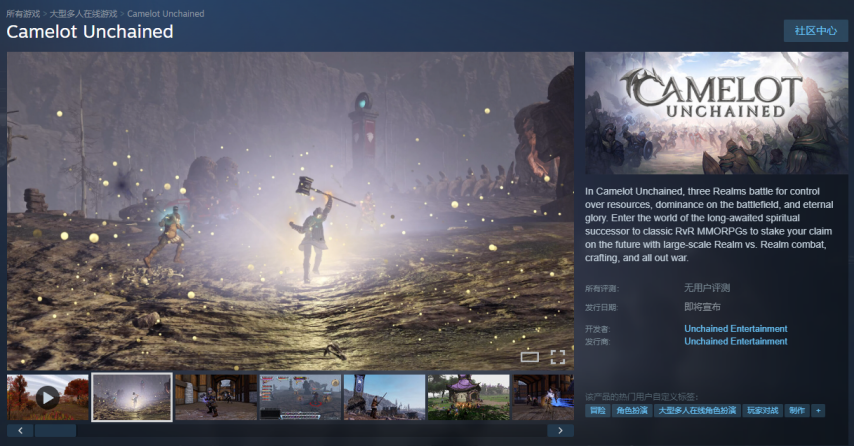Click the 大型多人在线角色扮演 tag
854x446 pixels.
pyautogui.click(x=697, y=411)
